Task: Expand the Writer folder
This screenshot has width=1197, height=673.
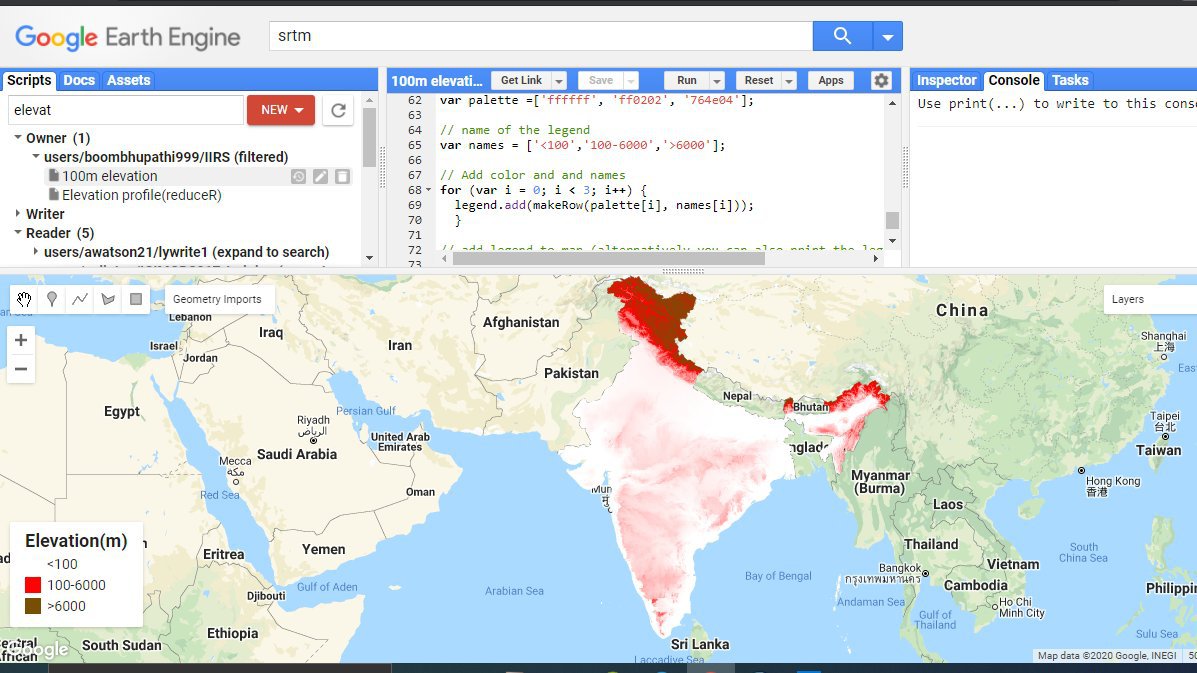Action: (x=18, y=214)
